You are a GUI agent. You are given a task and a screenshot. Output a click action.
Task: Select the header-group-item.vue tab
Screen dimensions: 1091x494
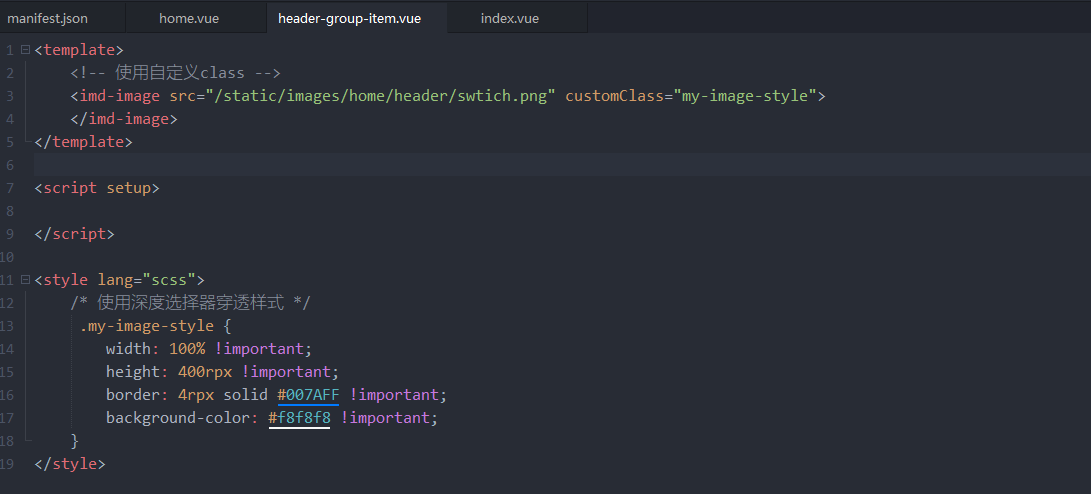(349, 18)
